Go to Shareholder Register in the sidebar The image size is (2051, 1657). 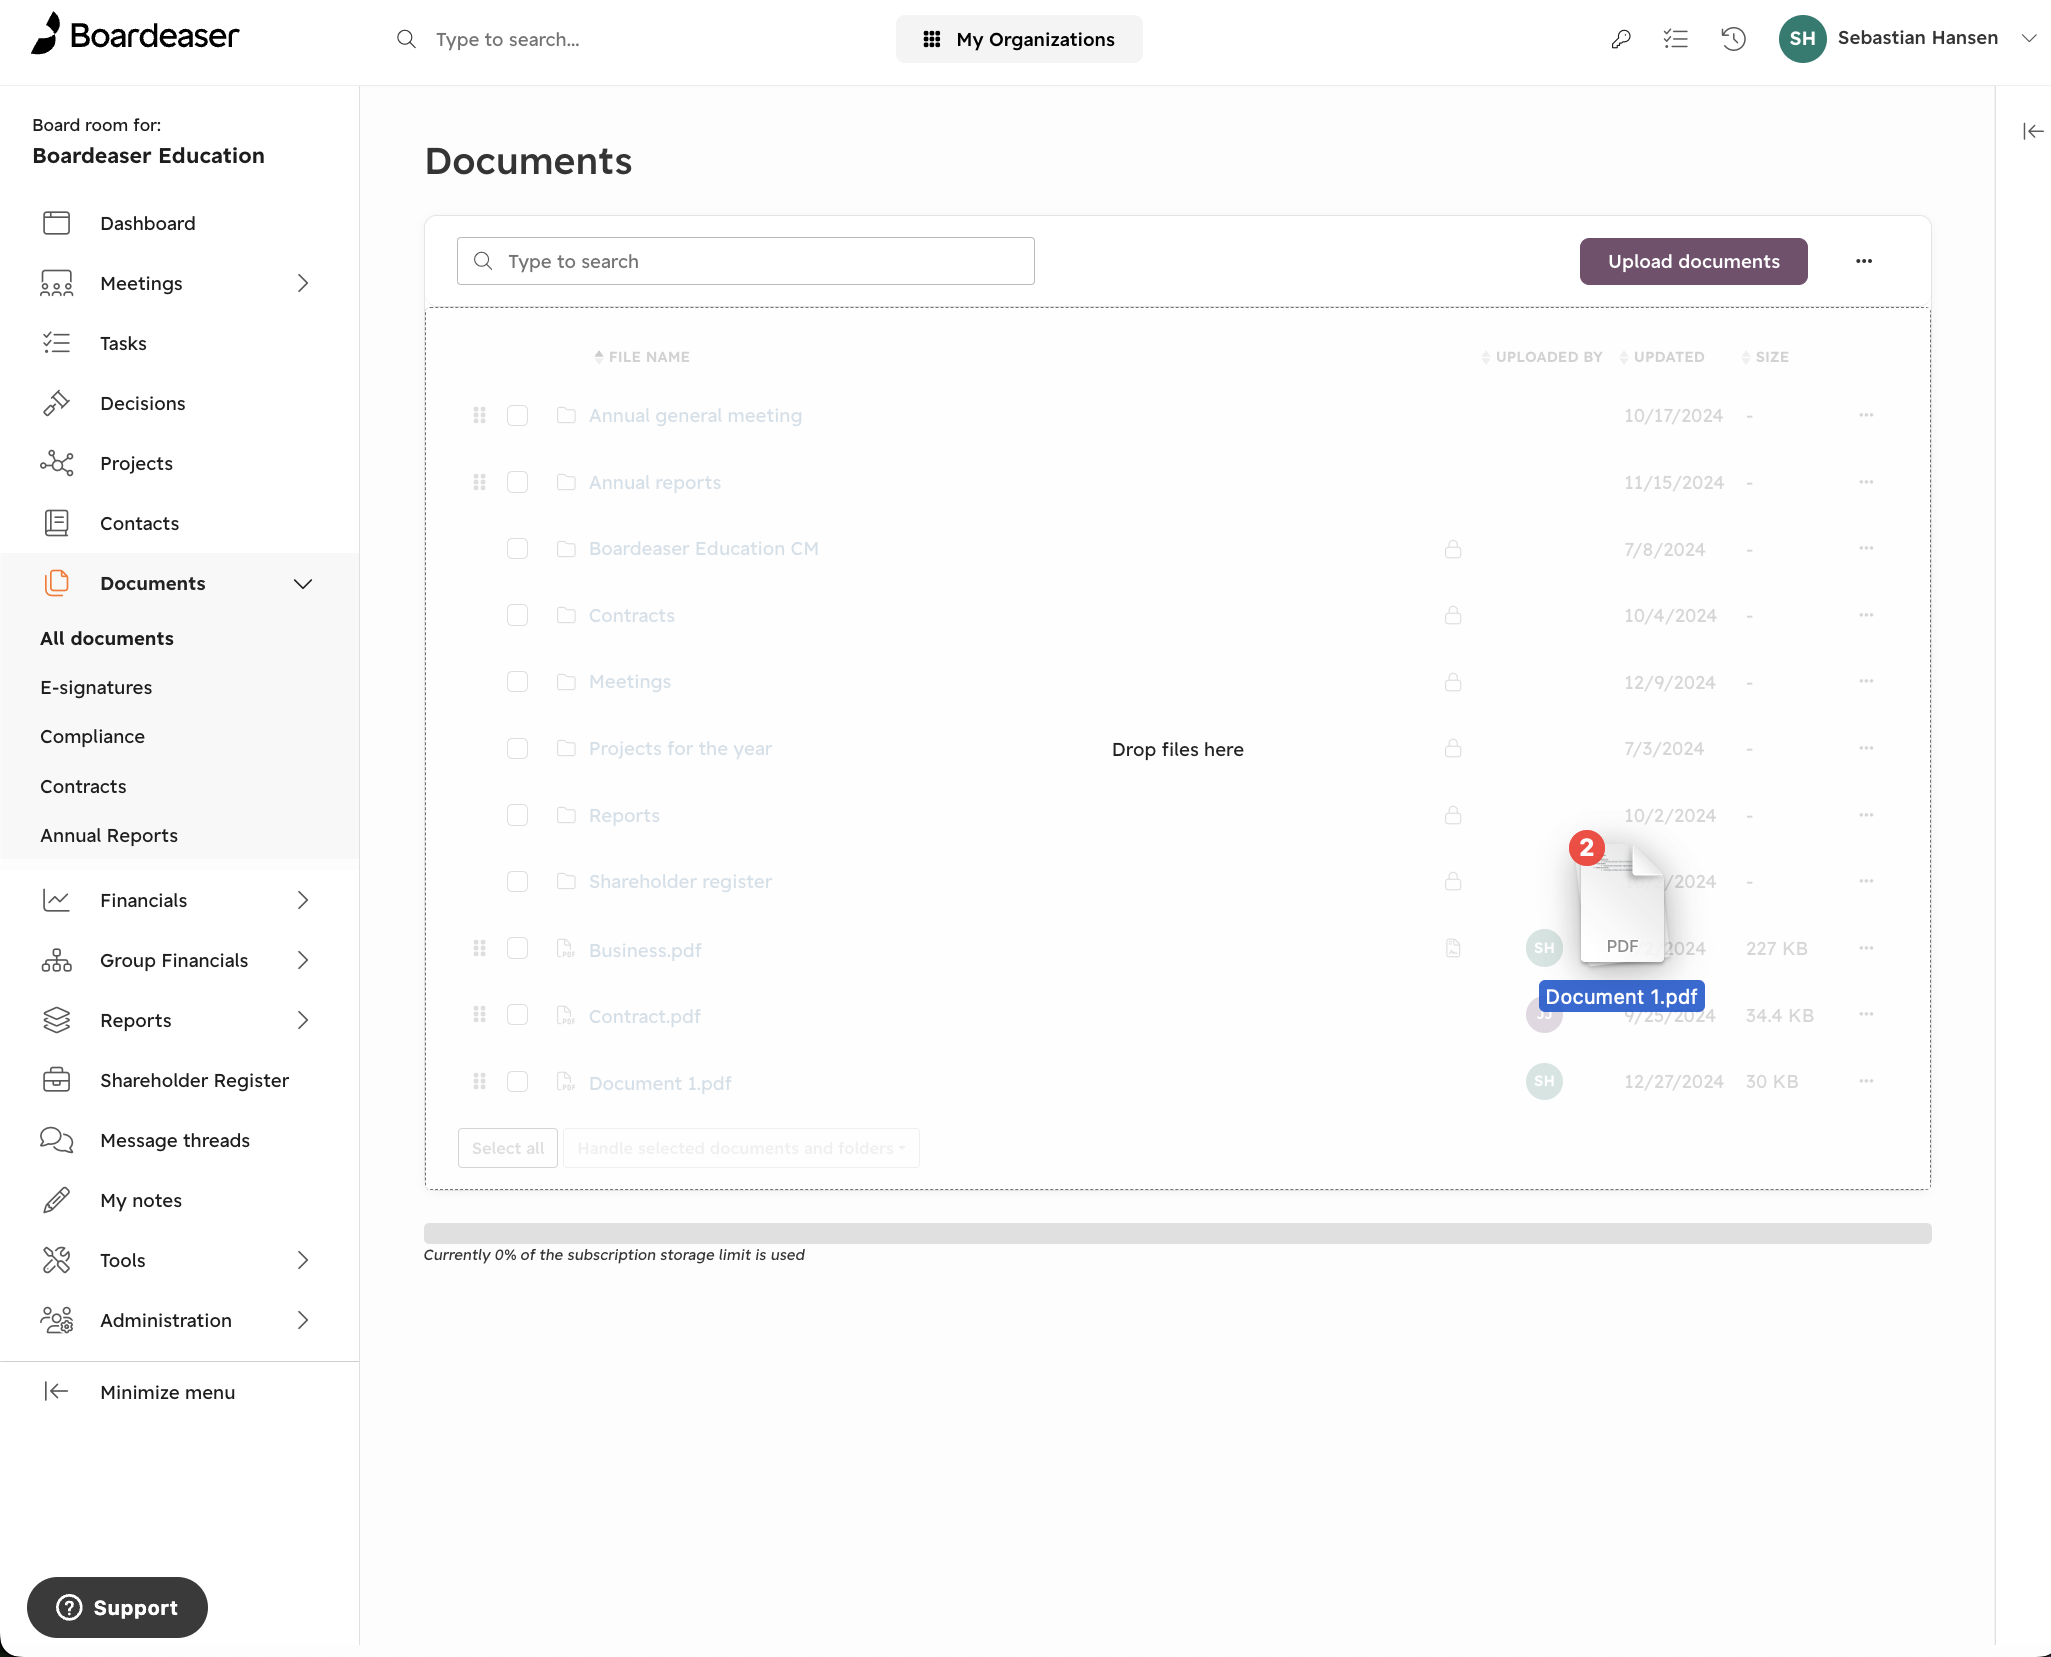pyautogui.click(x=195, y=1080)
